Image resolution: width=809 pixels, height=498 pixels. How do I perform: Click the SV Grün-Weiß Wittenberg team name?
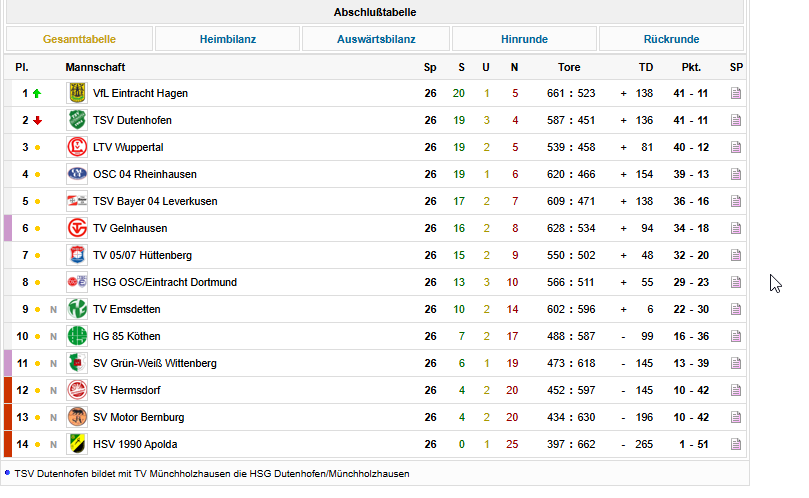pos(155,363)
